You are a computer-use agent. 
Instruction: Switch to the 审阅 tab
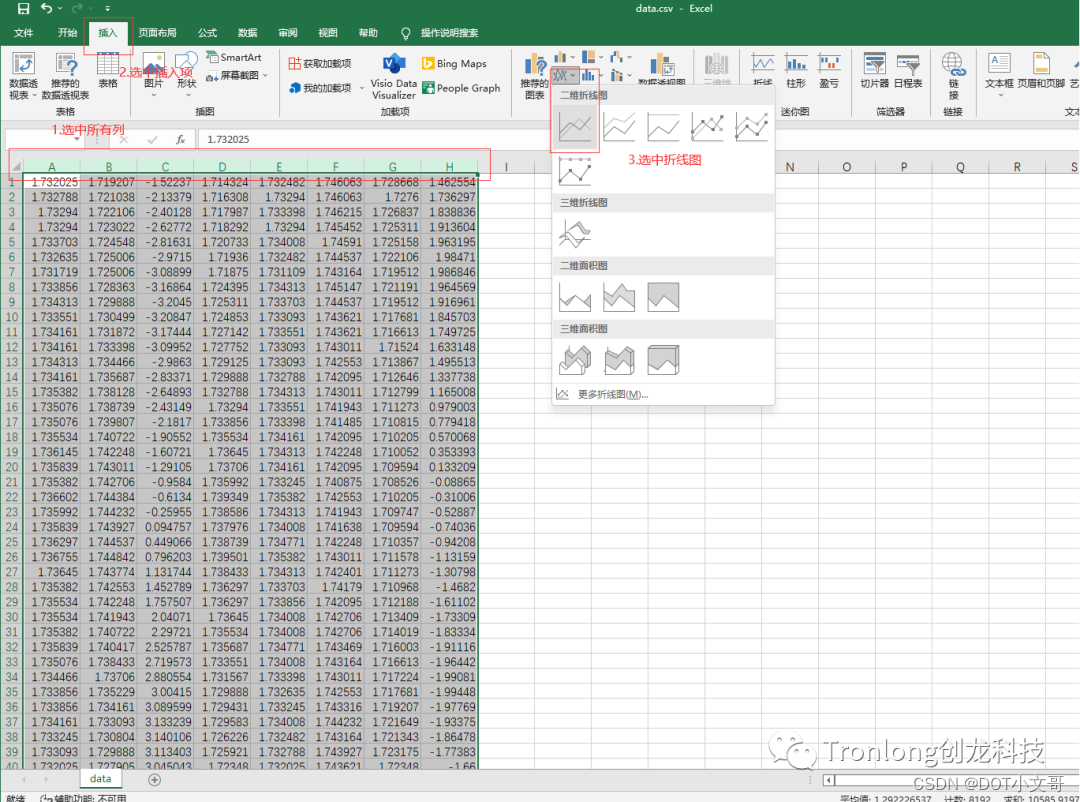click(288, 32)
